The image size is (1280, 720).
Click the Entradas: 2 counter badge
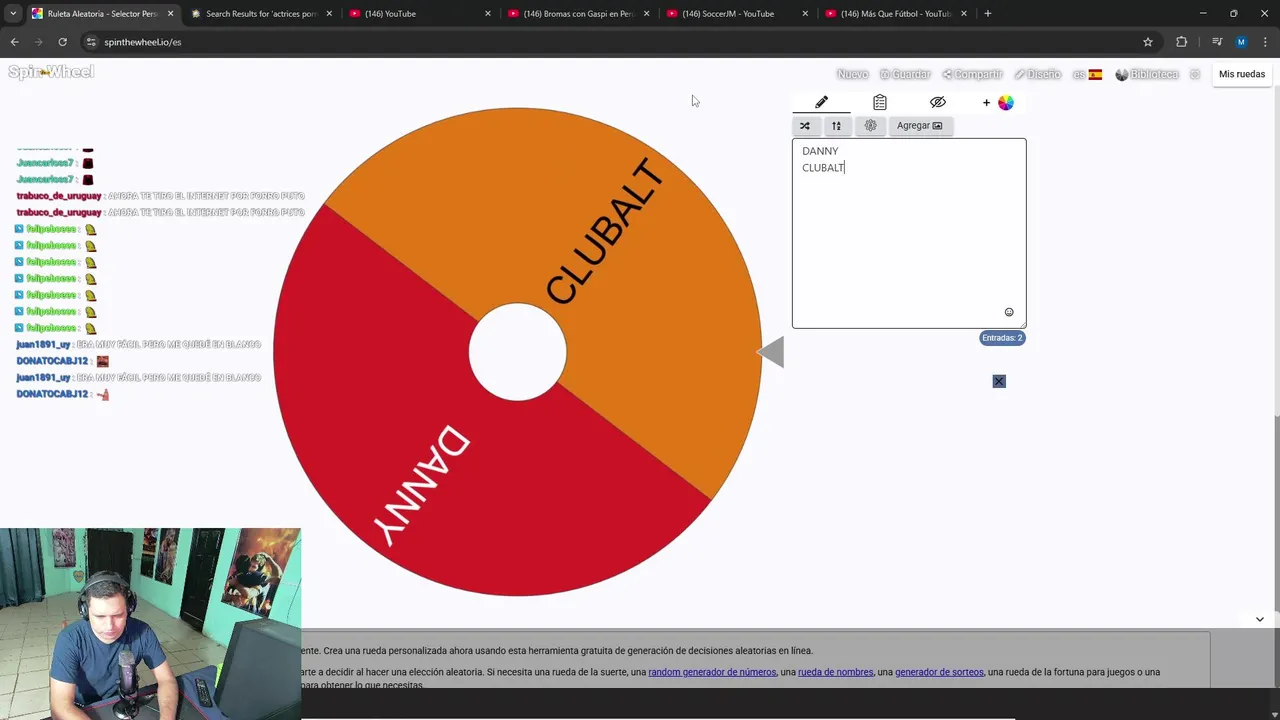point(1002,338)
